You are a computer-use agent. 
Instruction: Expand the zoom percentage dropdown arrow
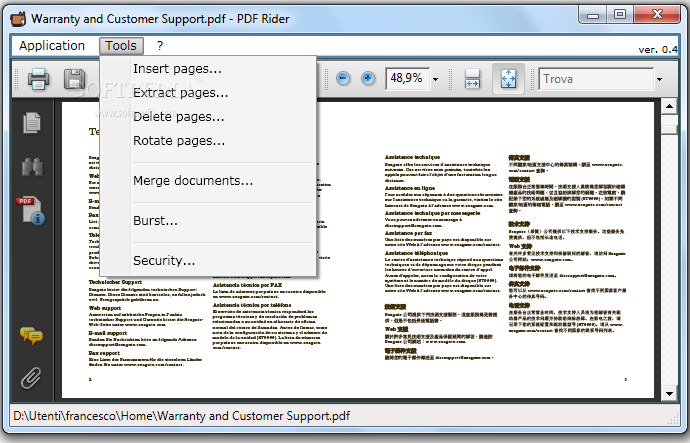436,80
